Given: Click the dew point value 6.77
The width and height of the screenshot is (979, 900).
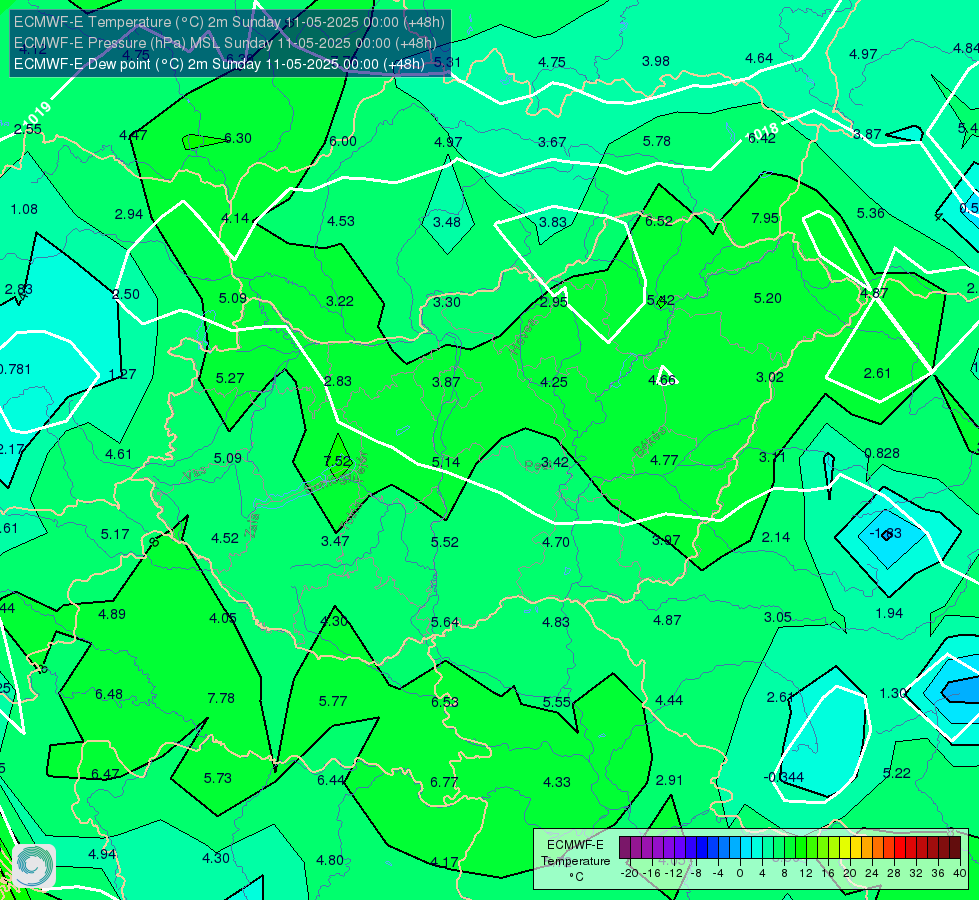Looking at the screenshot, I should click(444, 782).
